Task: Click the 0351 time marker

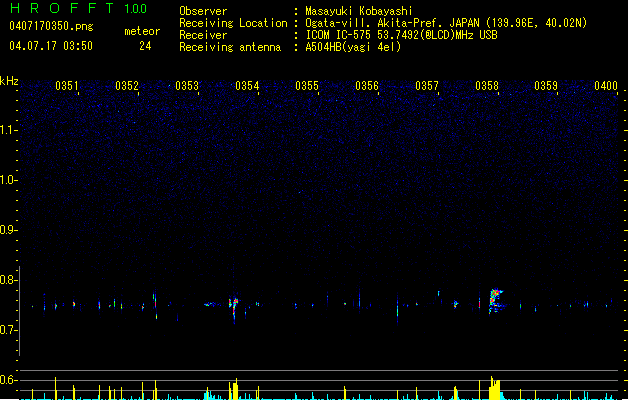Action: [x=67, y=86]
